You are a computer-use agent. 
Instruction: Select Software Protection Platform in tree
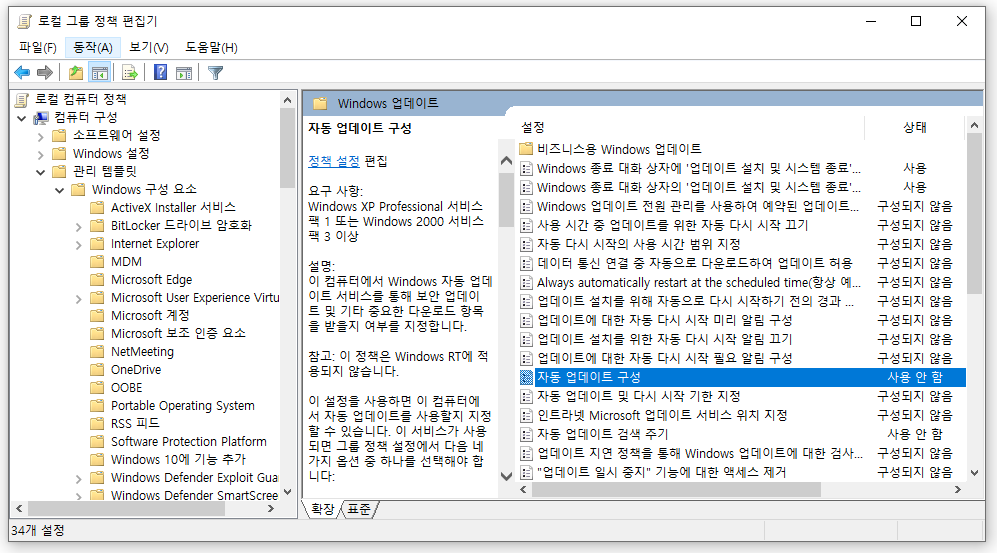click(188, 442)
